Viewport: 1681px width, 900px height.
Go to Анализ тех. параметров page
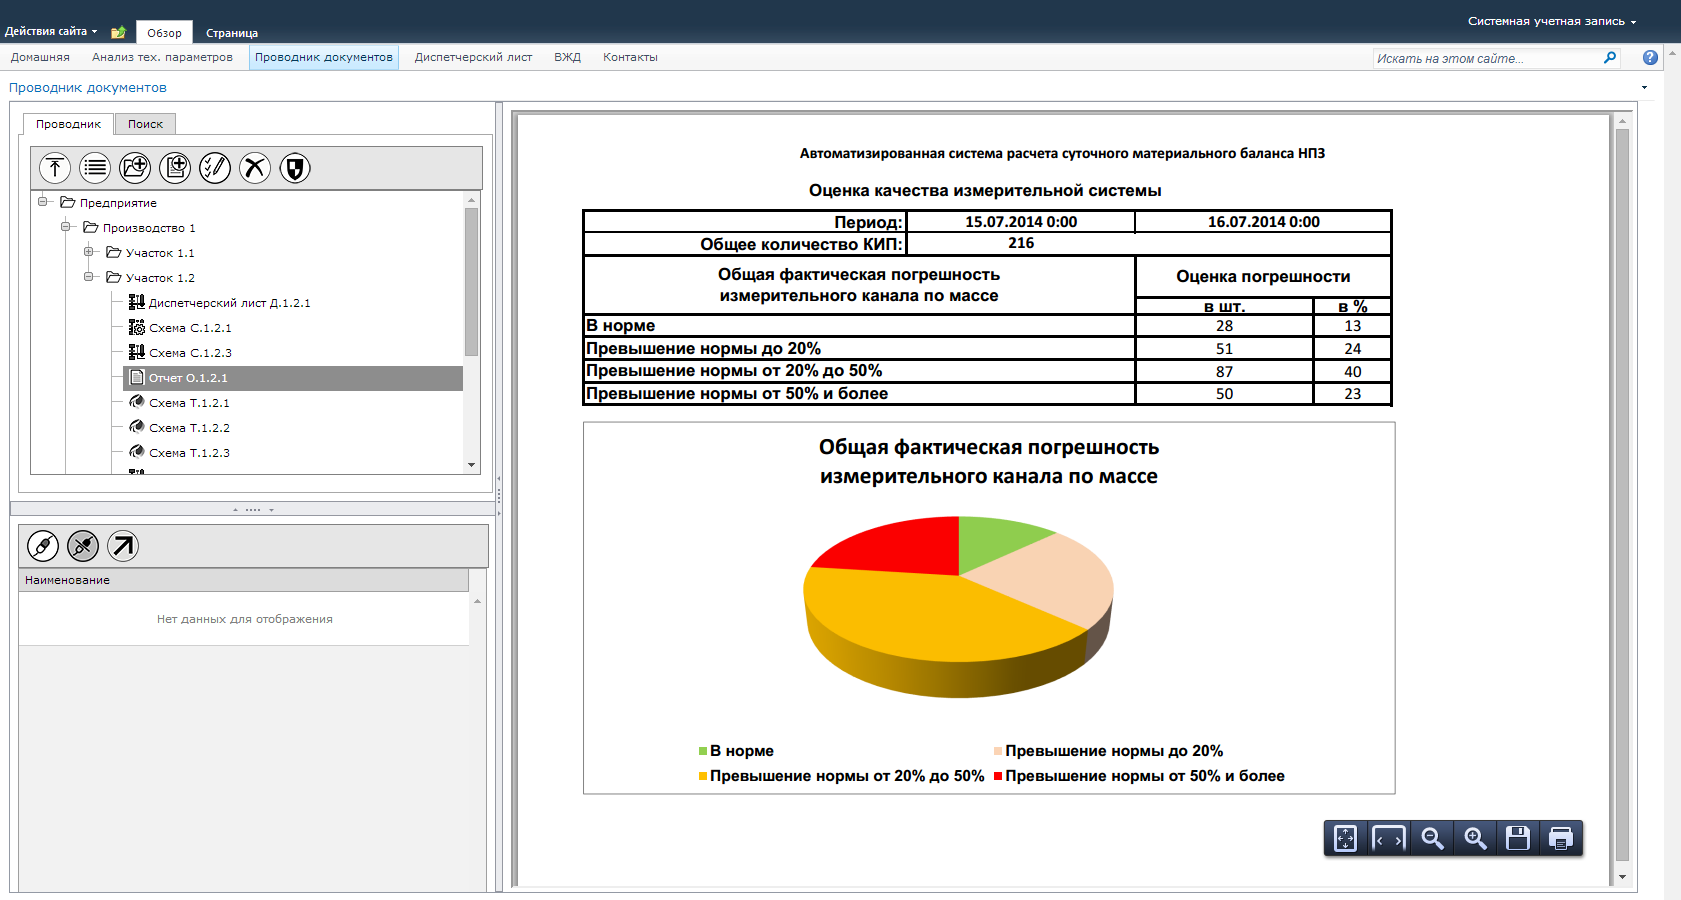pyautogui.click(x=162, y=57)
